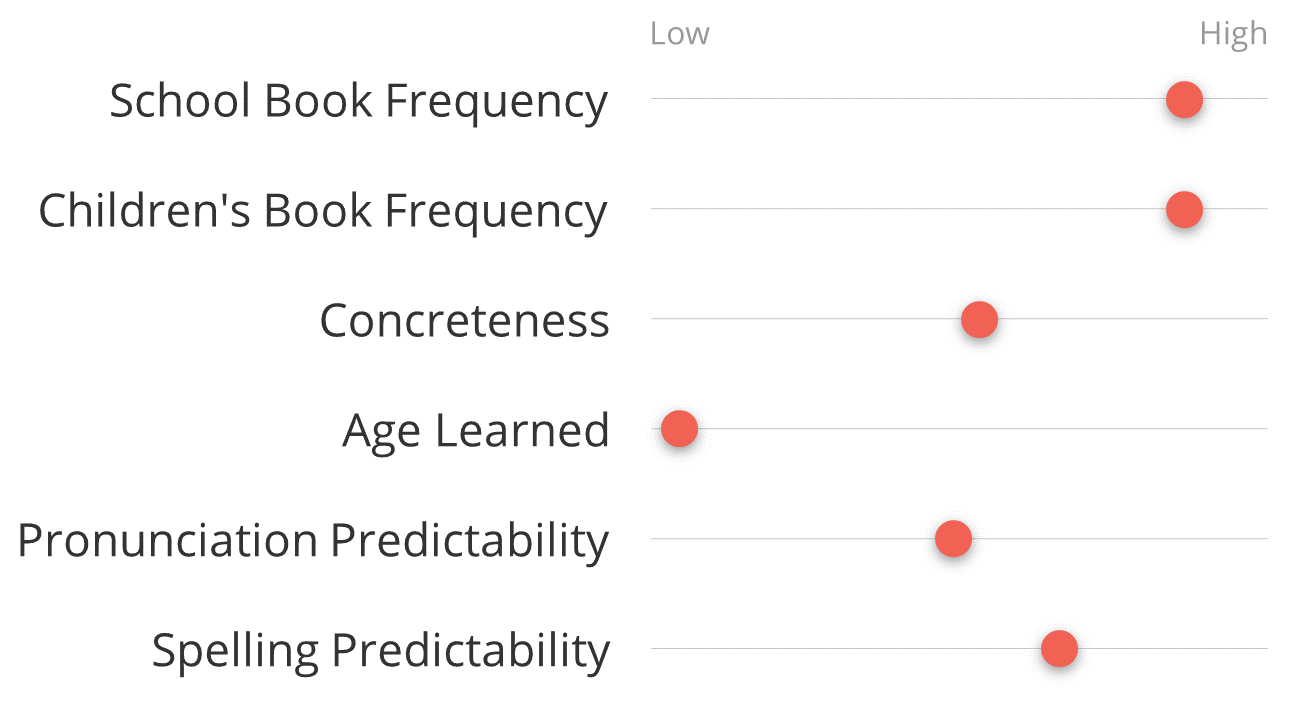Click the "High" scale label
This screenshot has height=710, width=1302.
point(1233,34)
